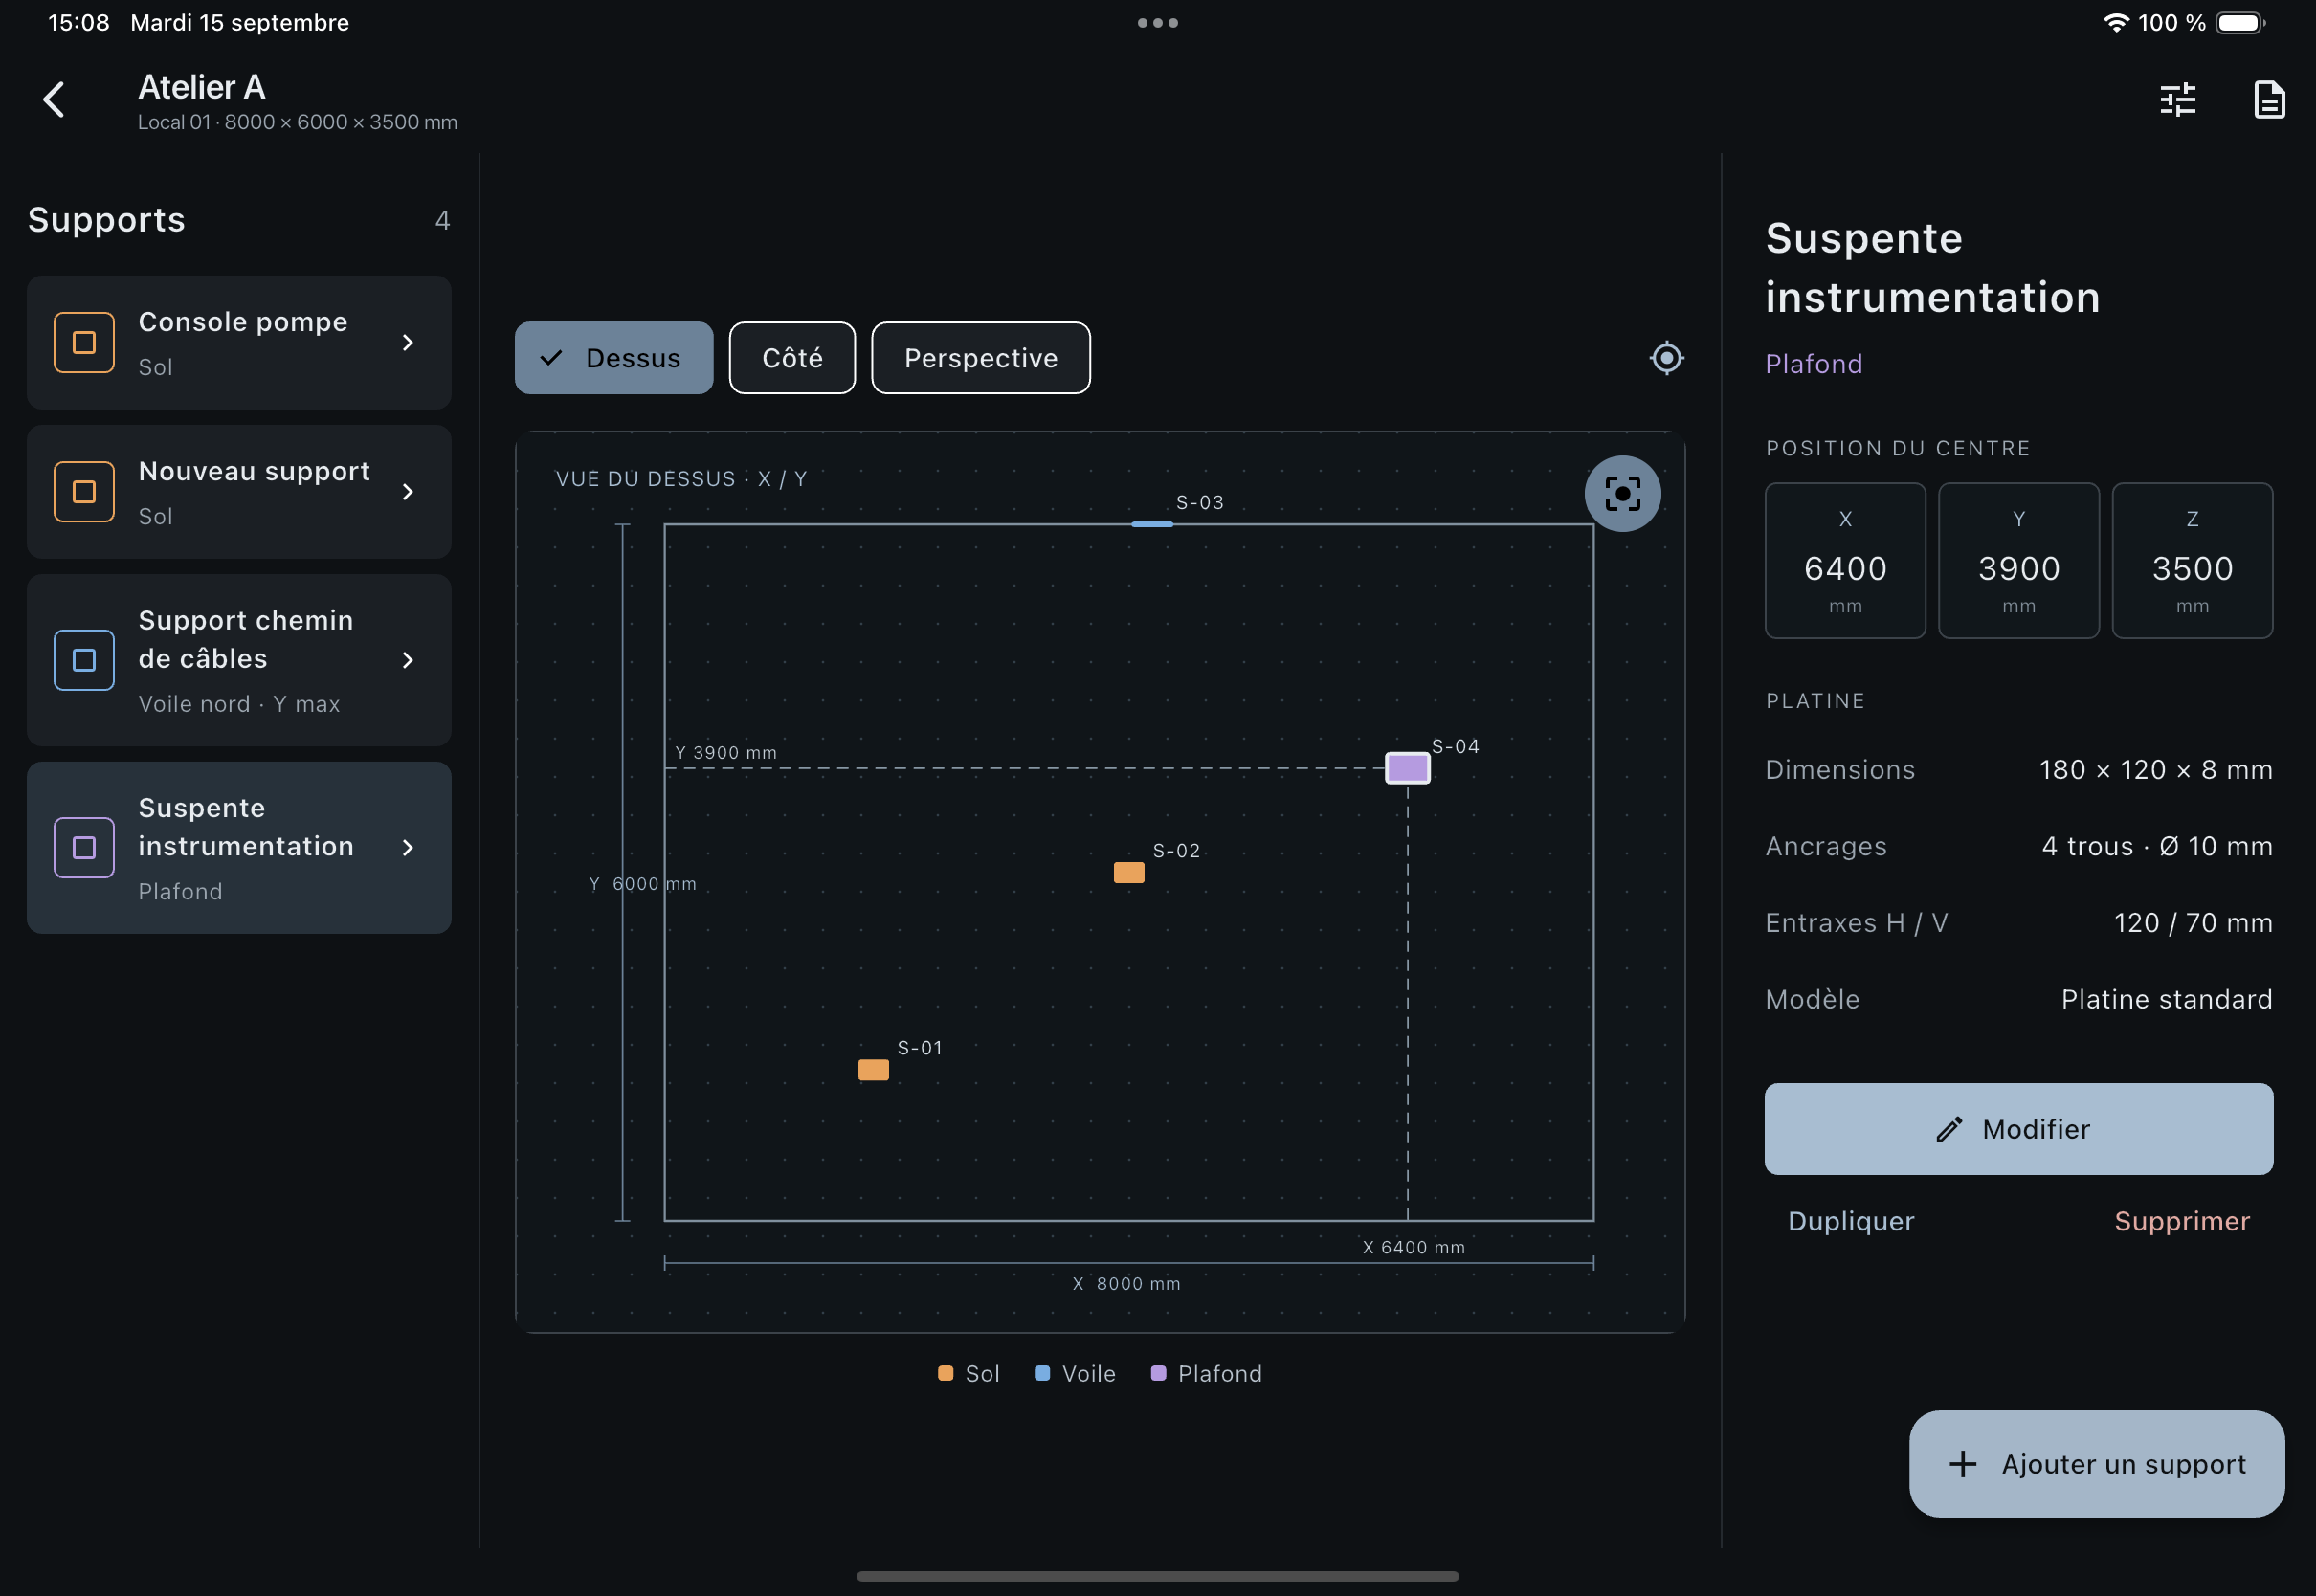
Task: Click the '15:08' clock in status bar
Action: pyautogui.click(x=79, y=23)
